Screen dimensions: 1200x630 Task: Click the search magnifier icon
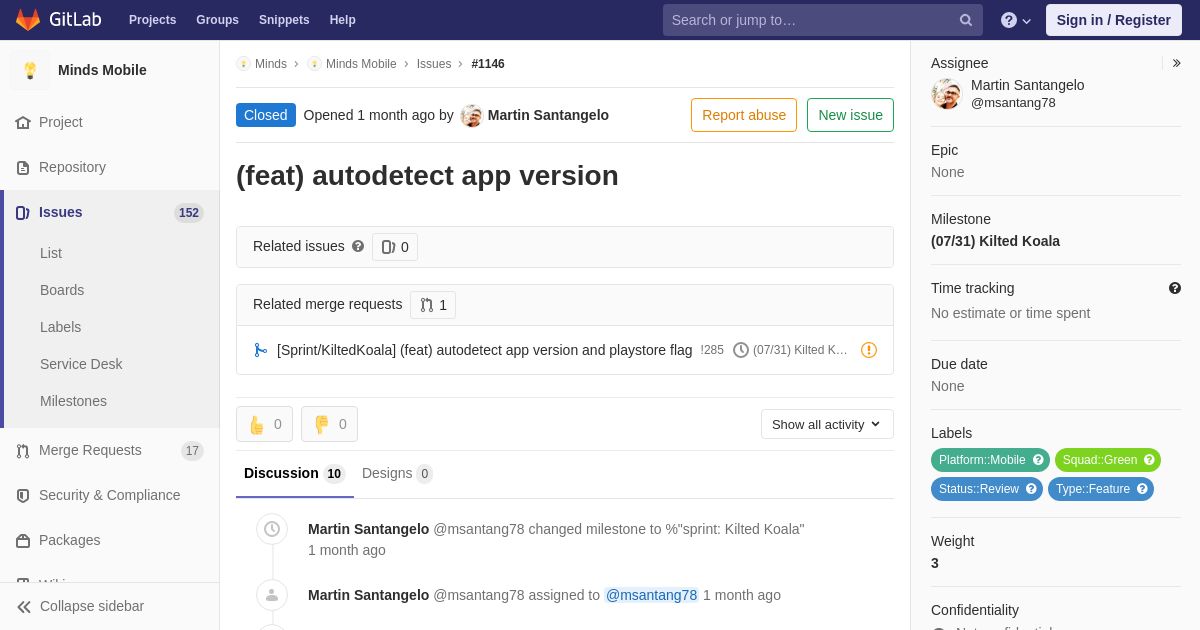965,20
